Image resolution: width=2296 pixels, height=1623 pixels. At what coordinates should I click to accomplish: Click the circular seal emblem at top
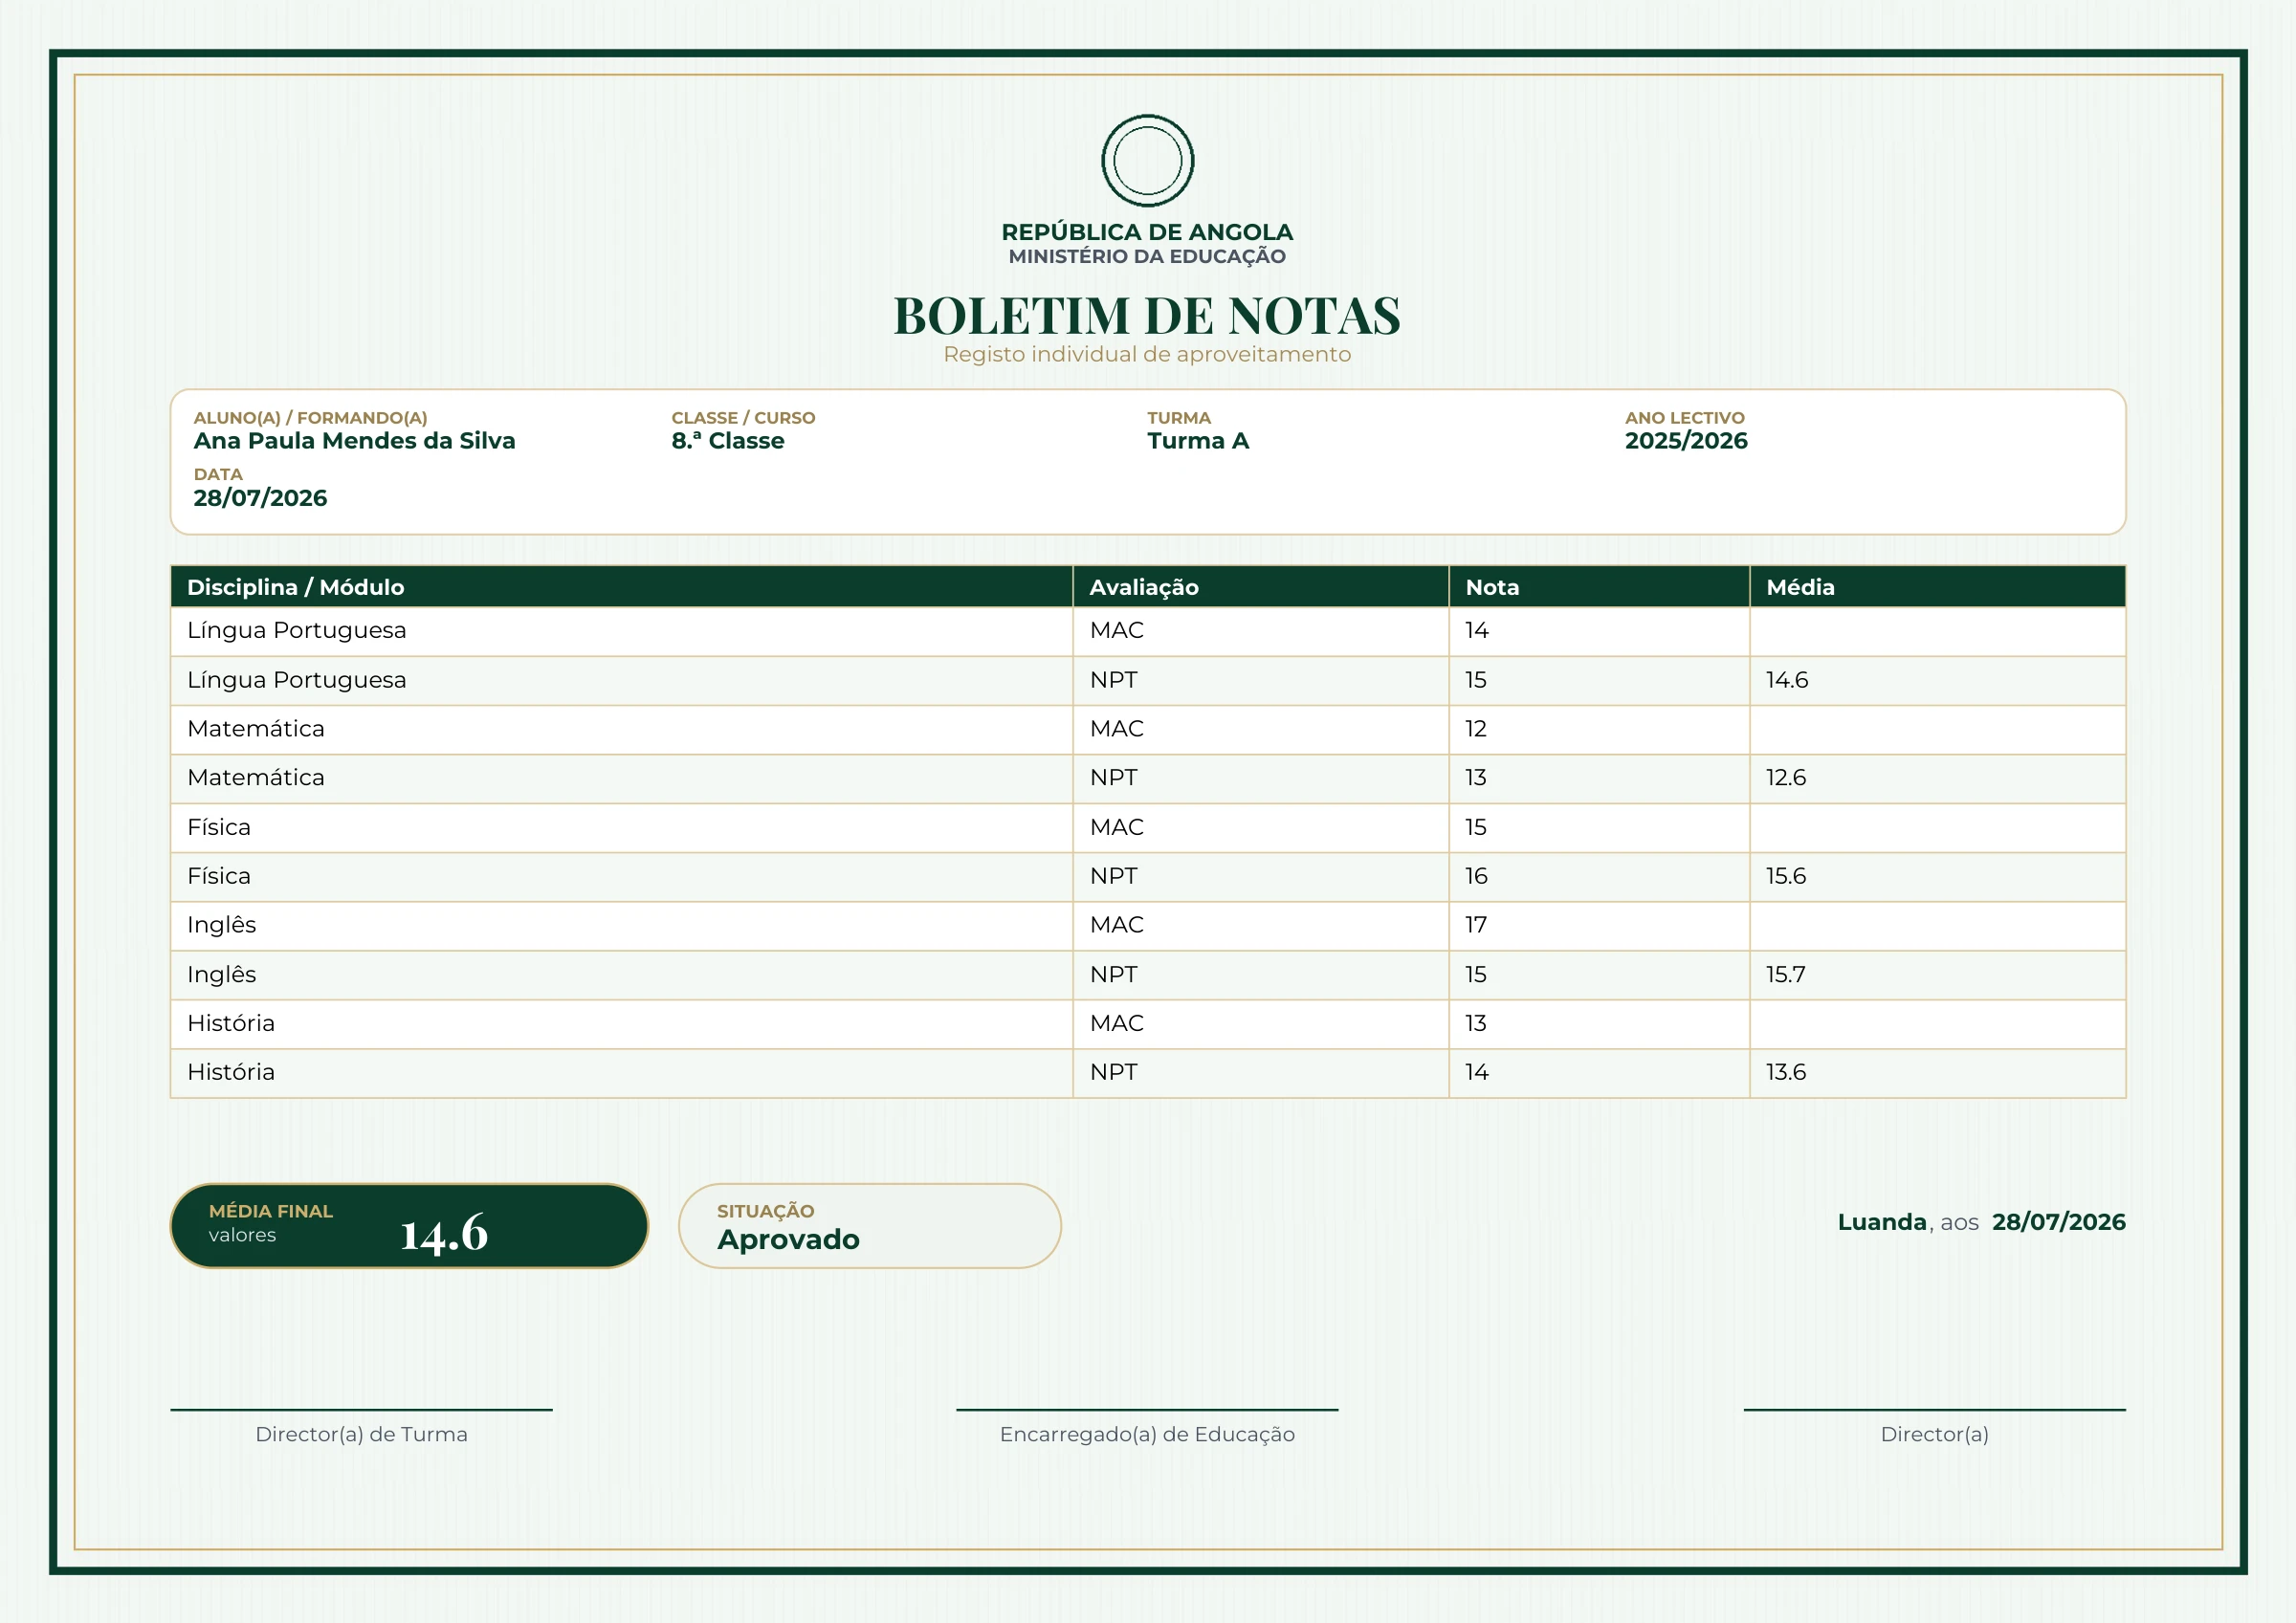[x=1147, y=160]
